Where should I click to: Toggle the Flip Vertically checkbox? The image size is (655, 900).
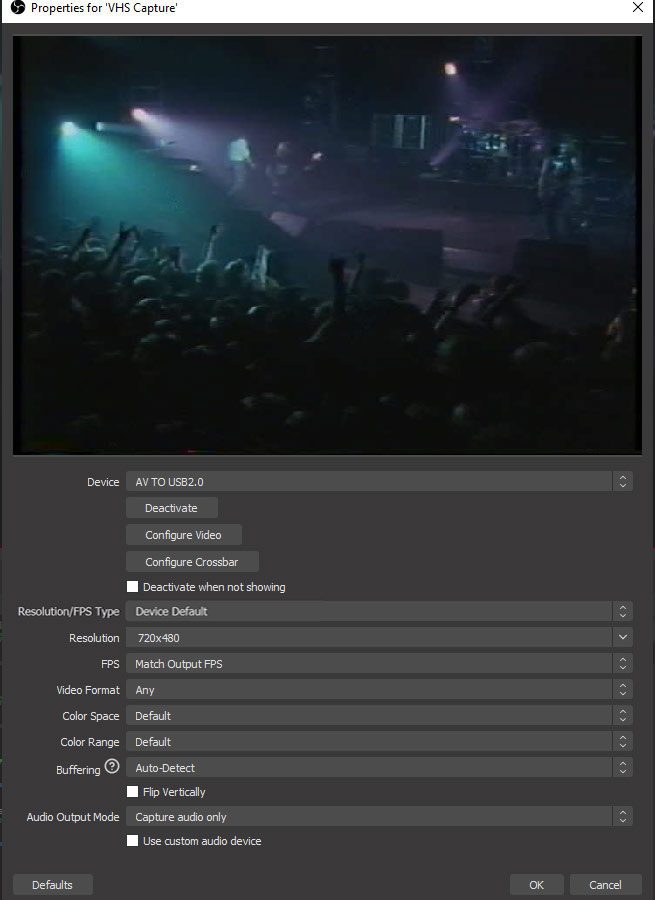tap(133, 792)
